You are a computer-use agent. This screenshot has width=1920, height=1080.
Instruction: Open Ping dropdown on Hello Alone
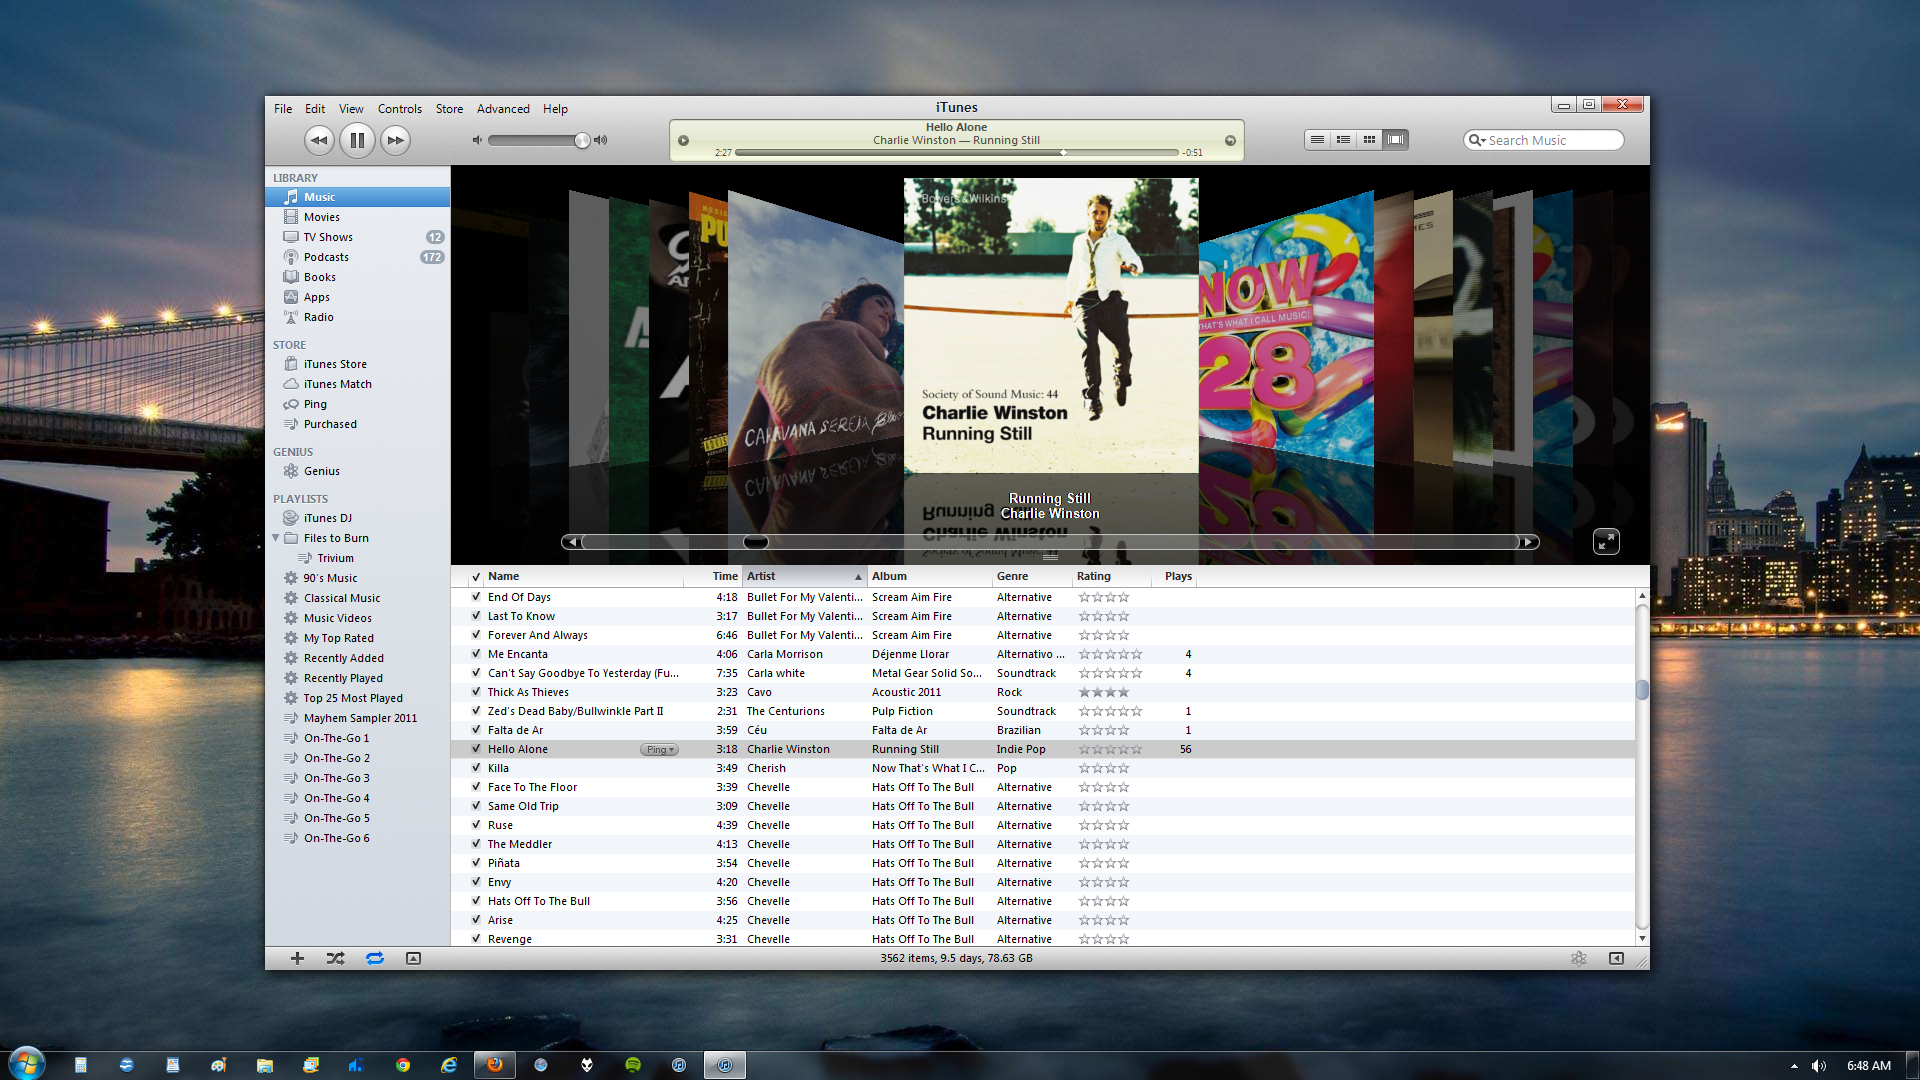click(x=660, y=750)
